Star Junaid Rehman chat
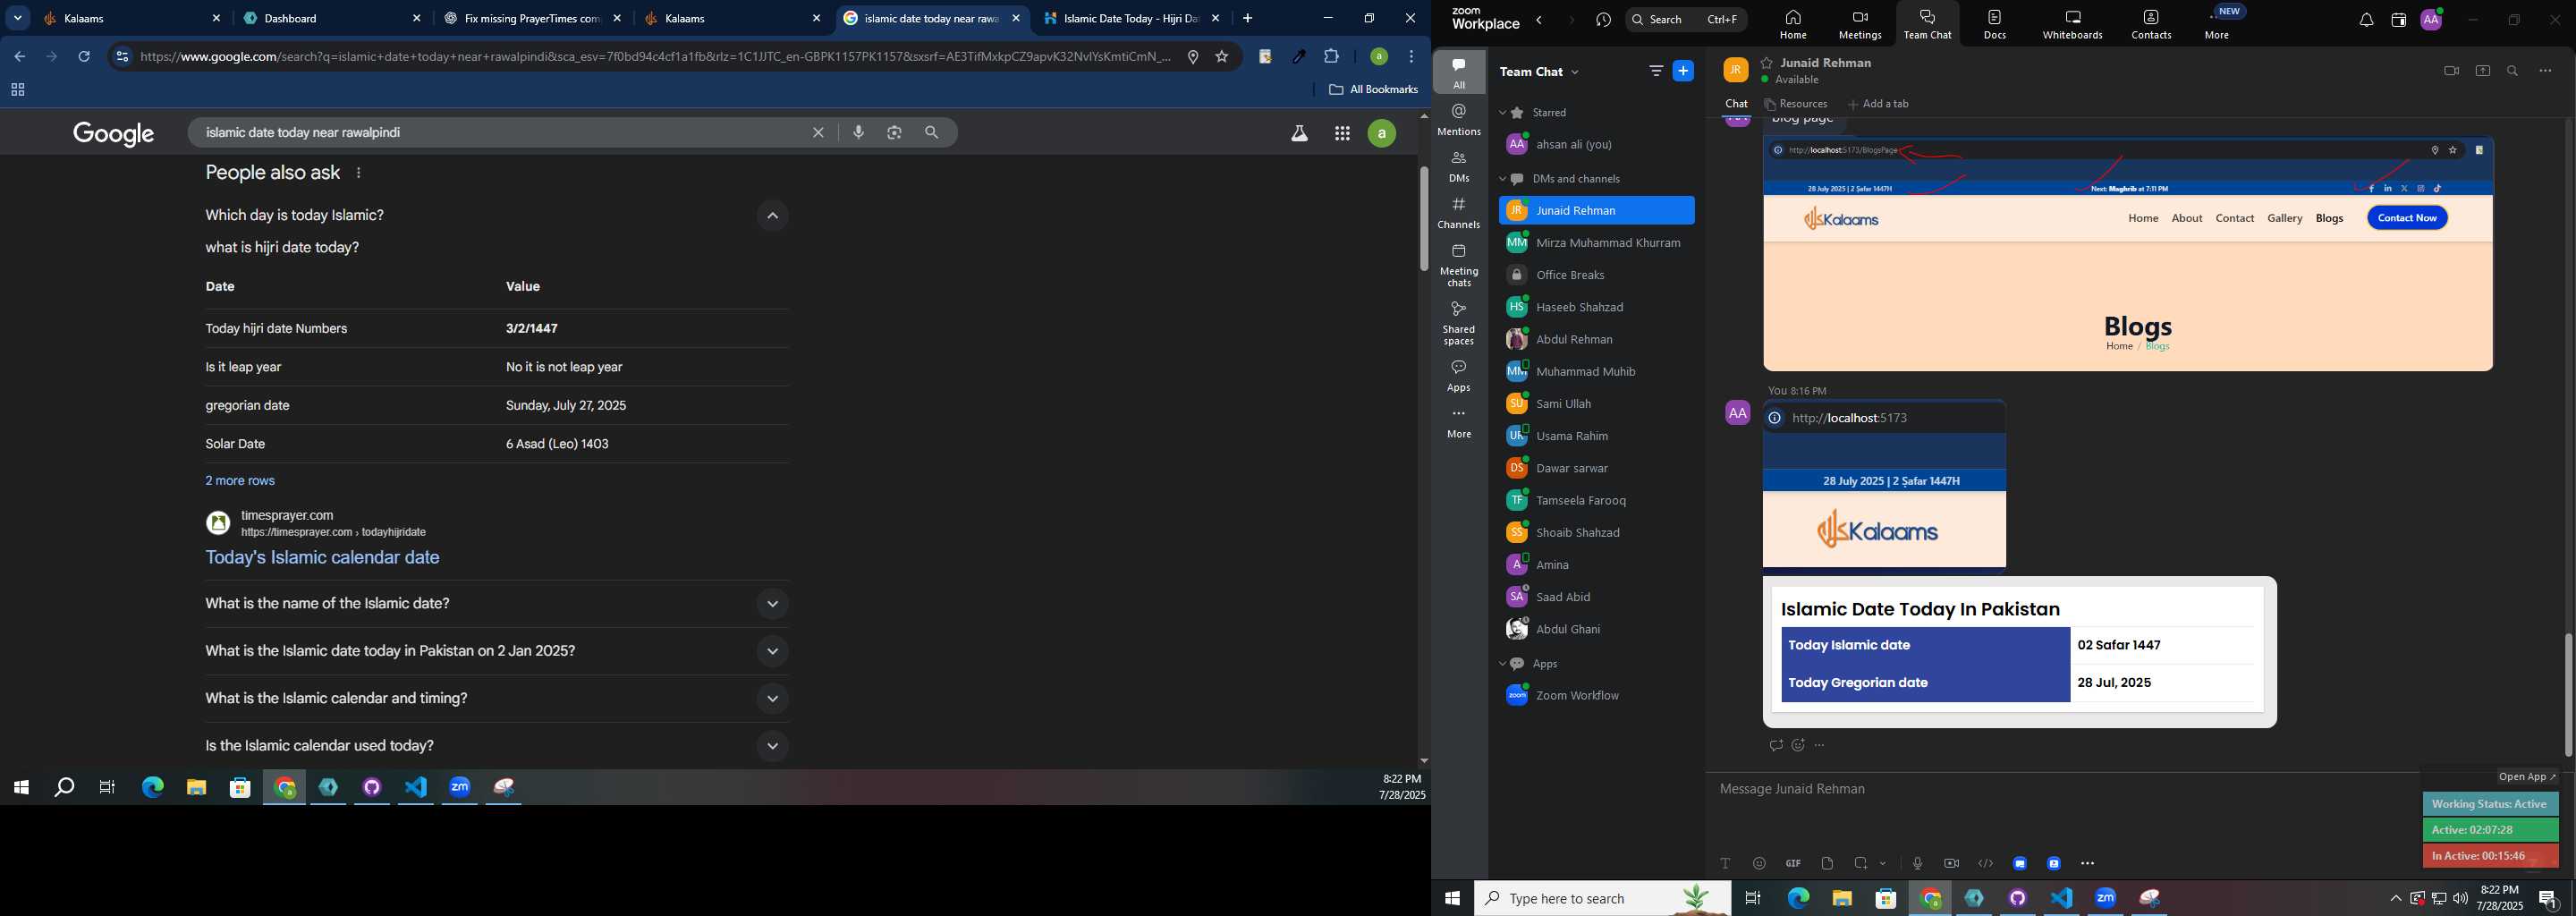The width and height of the screenshot is (2576, 916). (x=1767, y=63)
